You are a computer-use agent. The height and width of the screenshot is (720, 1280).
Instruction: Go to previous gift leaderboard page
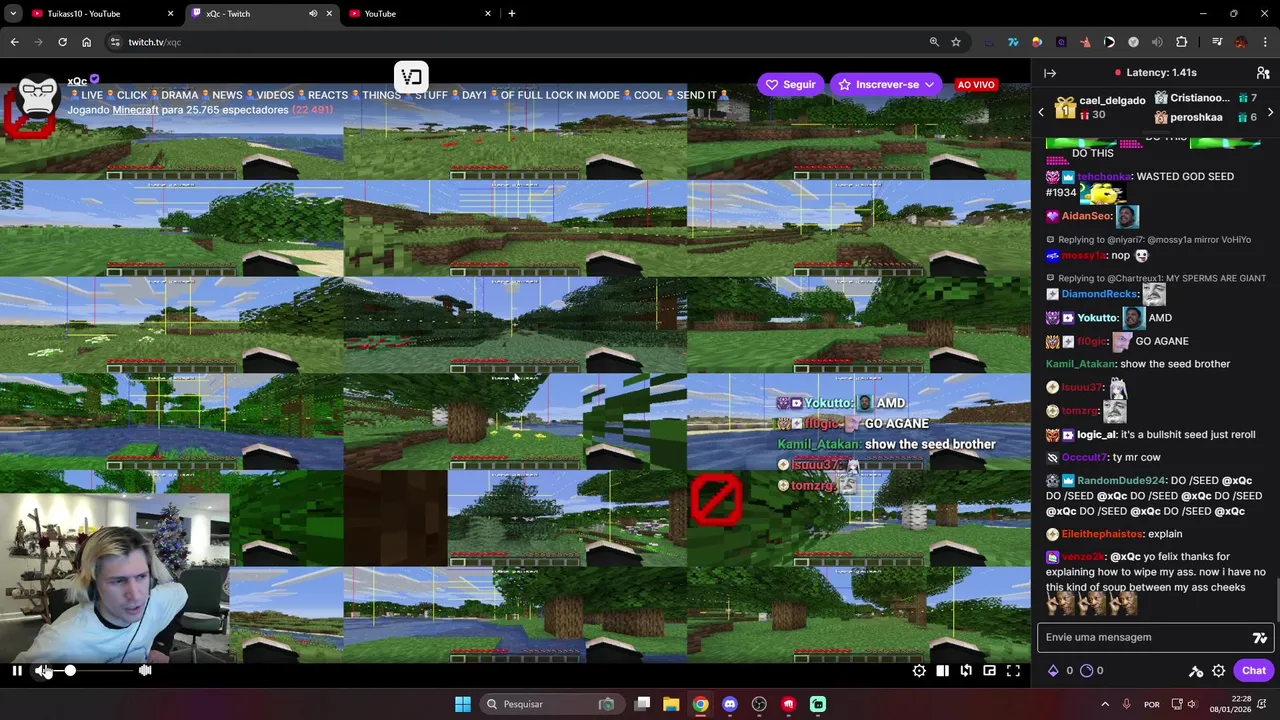[x=1041, y=112]
